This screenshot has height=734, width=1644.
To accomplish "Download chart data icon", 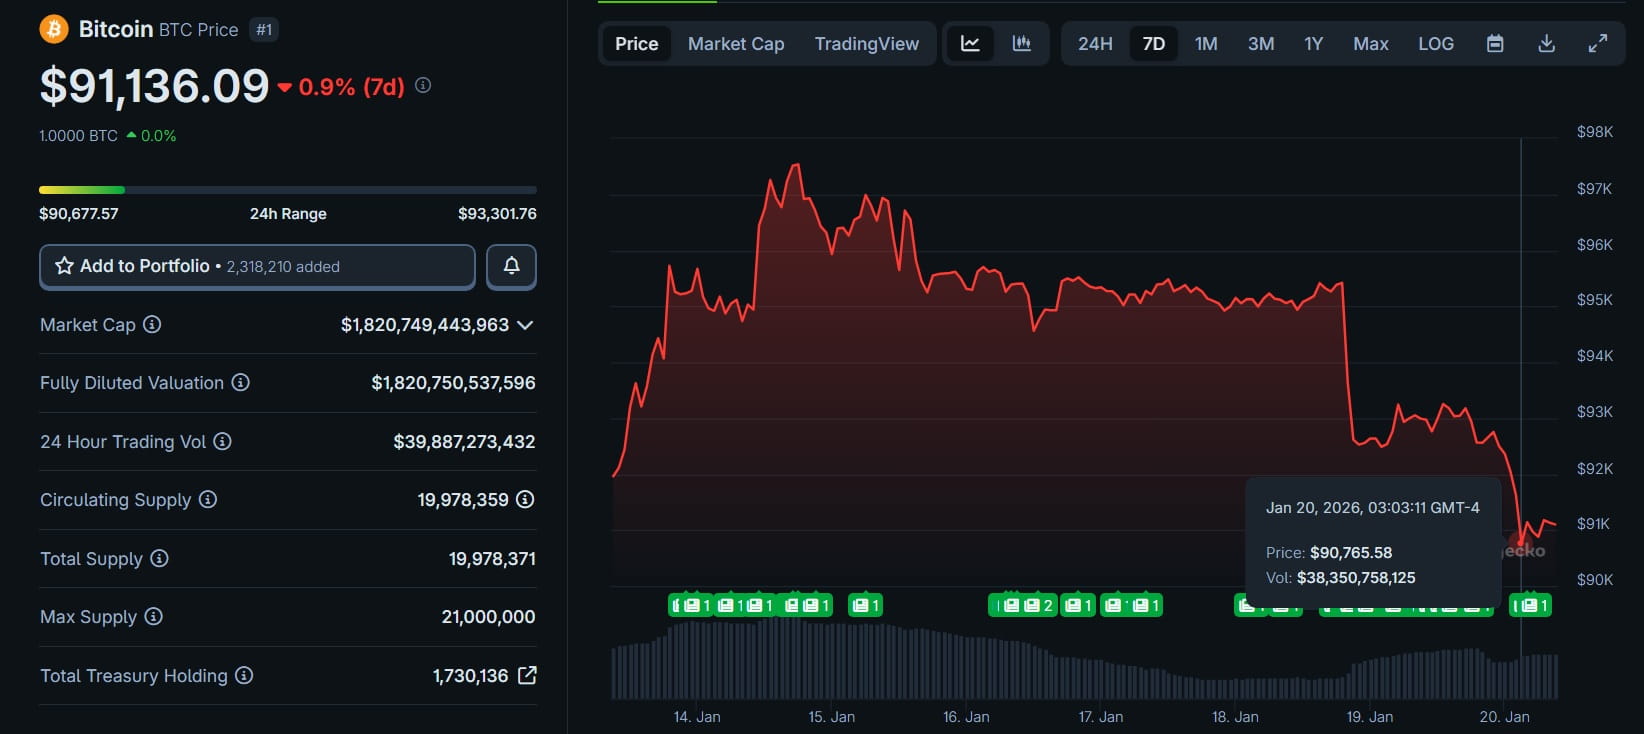I will pos(1546,43).
